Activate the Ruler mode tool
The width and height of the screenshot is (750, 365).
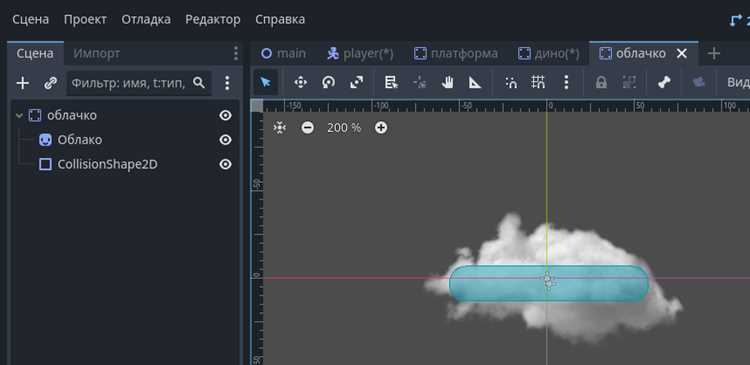pyautogui.click(x=475, y=83)
